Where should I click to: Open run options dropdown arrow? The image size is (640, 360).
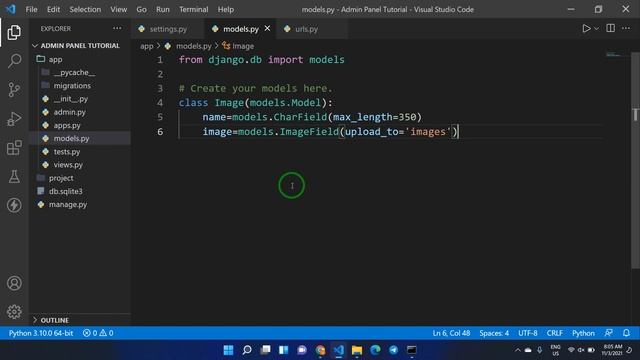click(596, 29)
